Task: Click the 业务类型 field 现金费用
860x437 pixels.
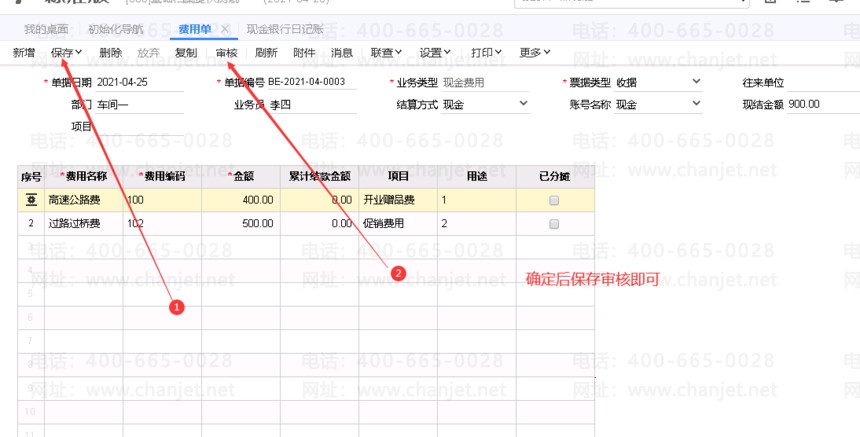Action: pyautogui.click(x=485, y=82)
